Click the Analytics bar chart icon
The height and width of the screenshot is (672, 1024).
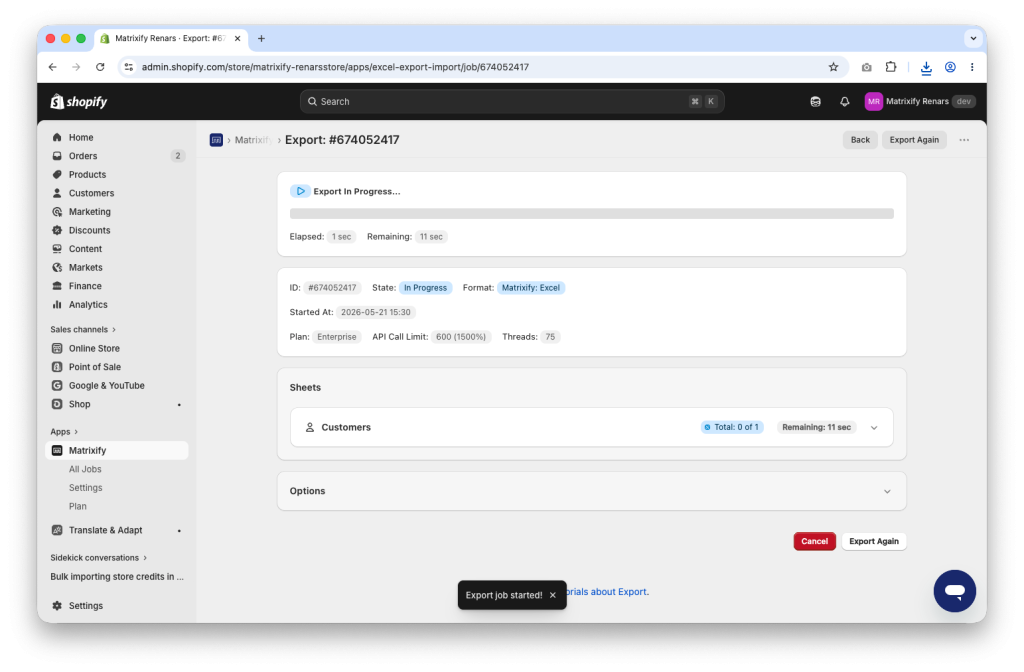[57, 305]
